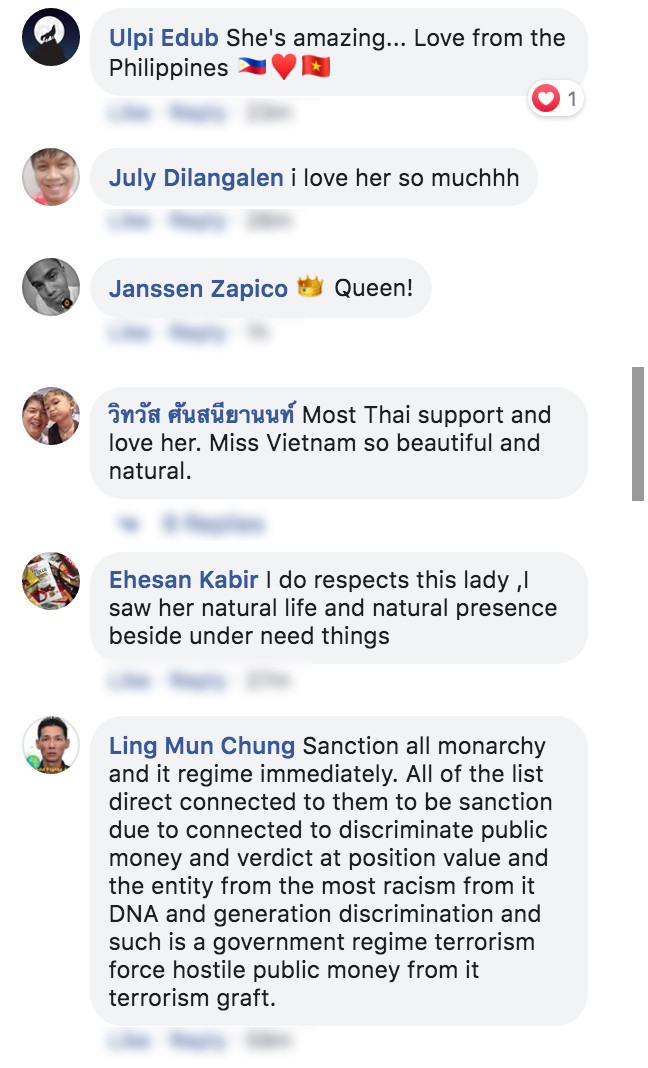Click Ulpi Edub's wolf profile picture
The image size is (648, 1068).
(51, 37)
